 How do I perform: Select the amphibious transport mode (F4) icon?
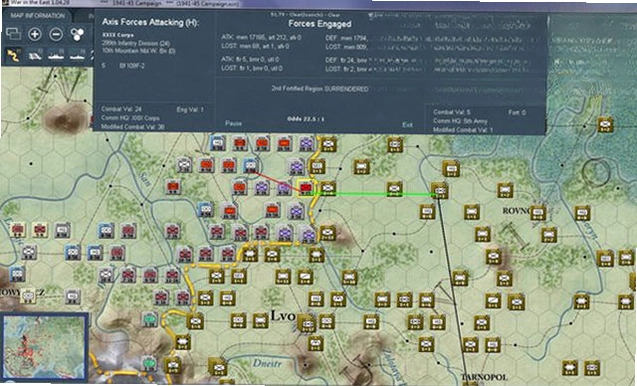point(77,55)
